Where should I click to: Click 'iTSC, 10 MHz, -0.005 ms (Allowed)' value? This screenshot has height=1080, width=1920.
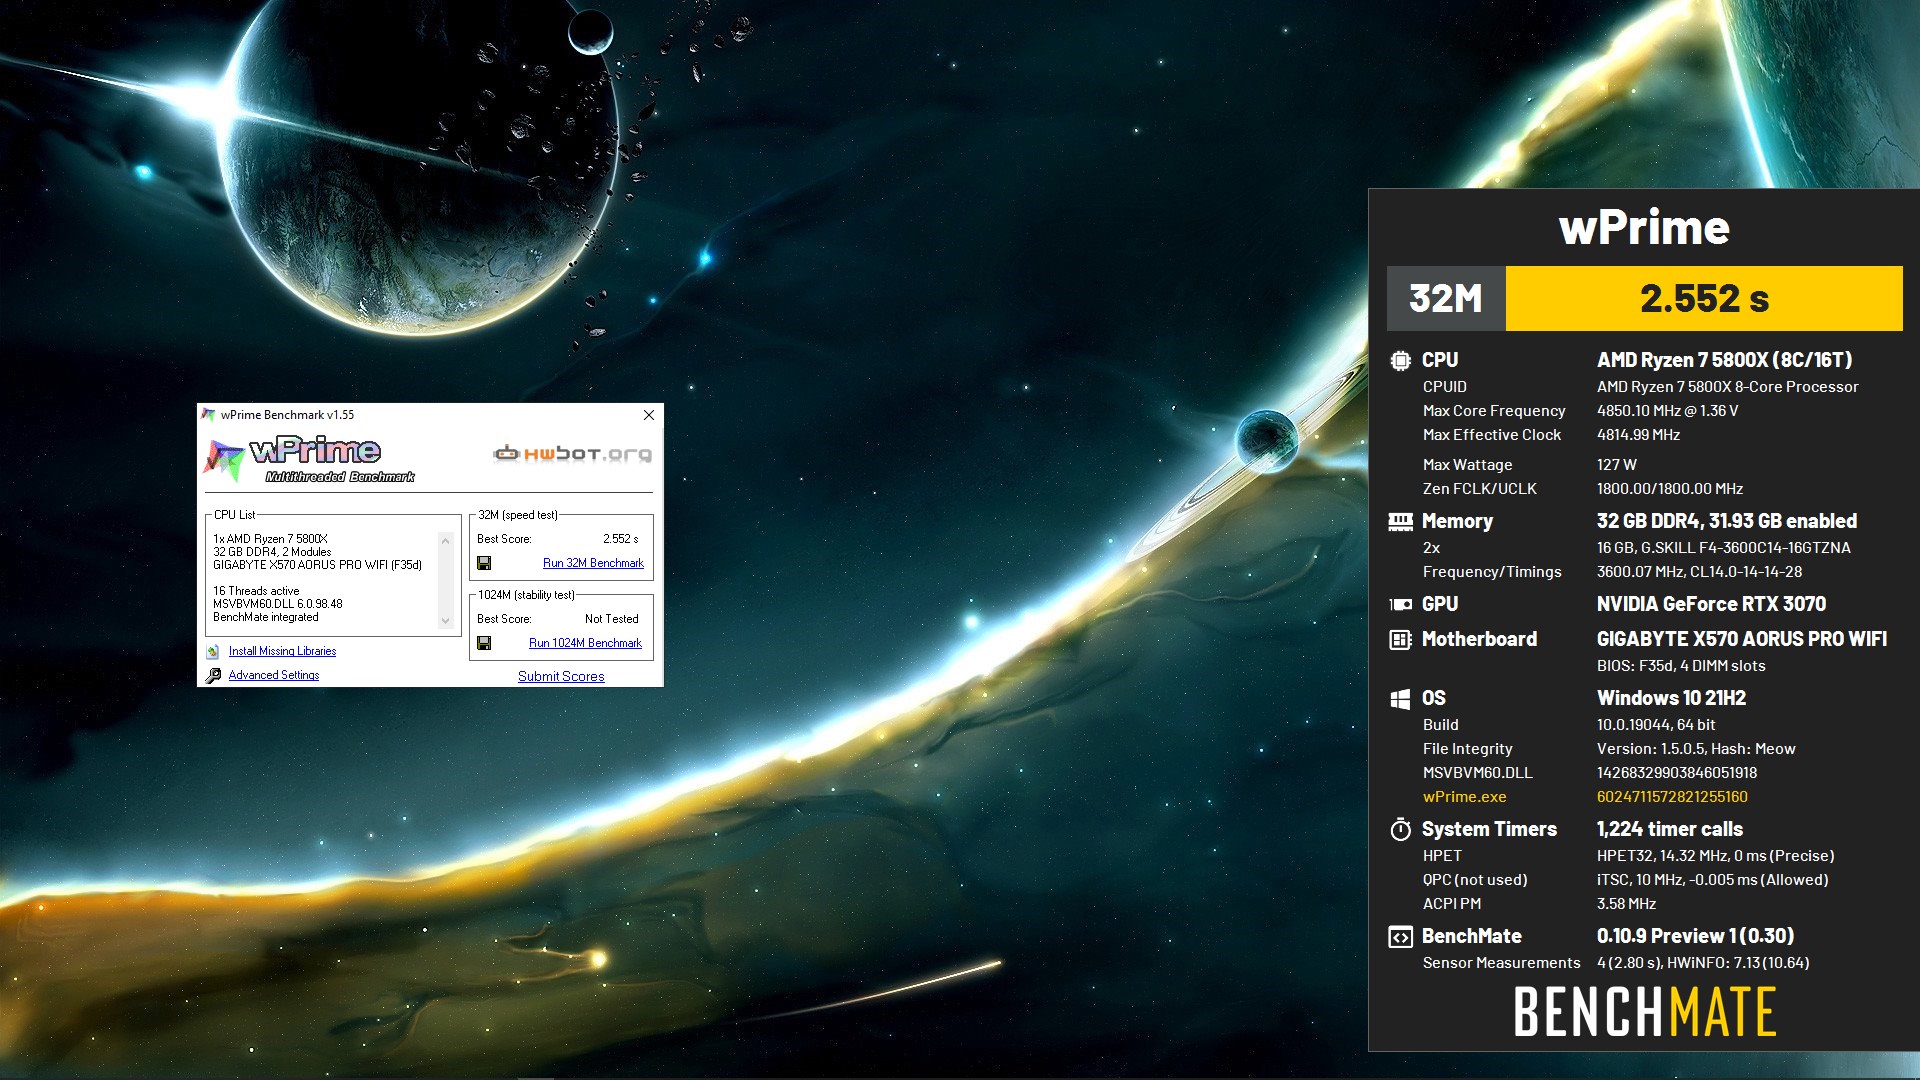[1713, 880]
